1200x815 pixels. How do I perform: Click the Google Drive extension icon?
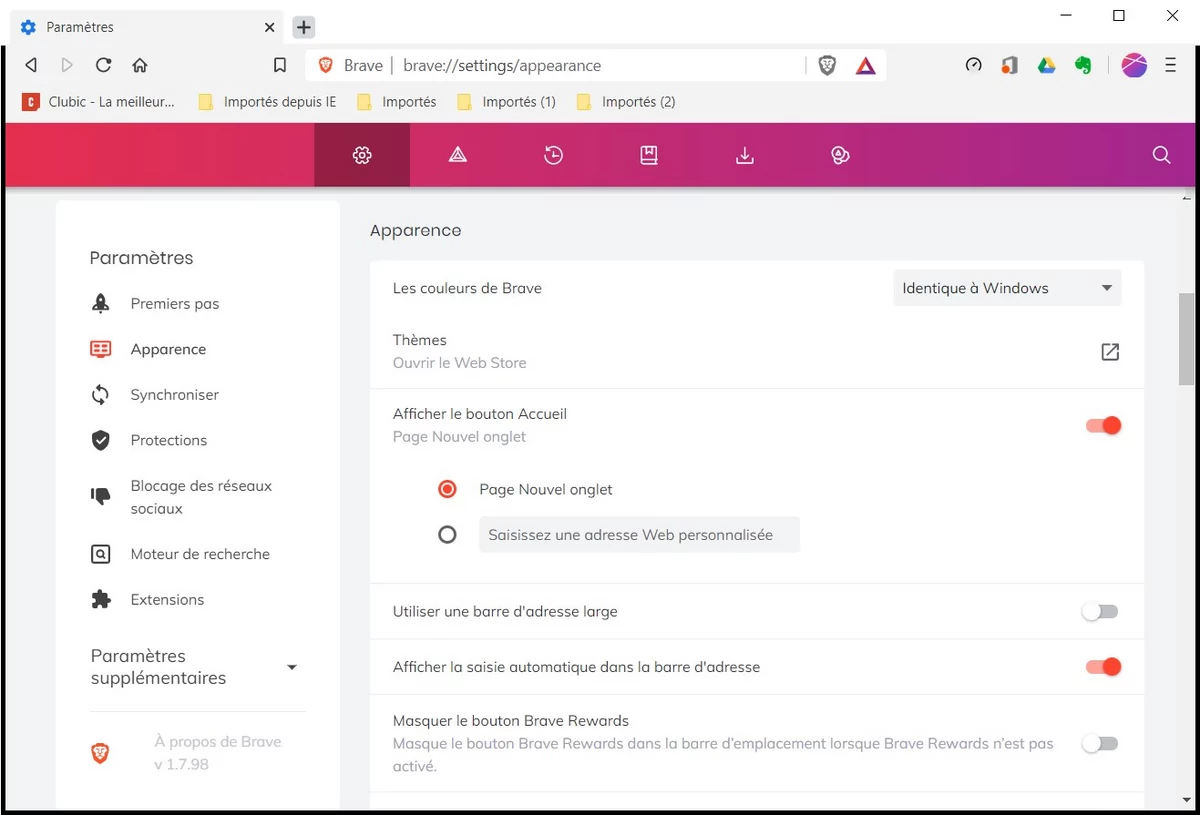coord(1046,65)
